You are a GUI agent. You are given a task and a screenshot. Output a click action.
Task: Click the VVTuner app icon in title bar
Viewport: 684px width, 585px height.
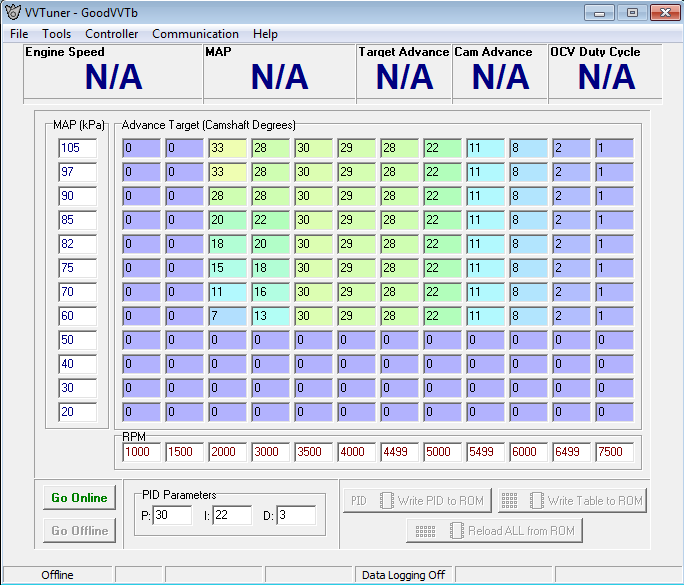[x=13, y=13]
